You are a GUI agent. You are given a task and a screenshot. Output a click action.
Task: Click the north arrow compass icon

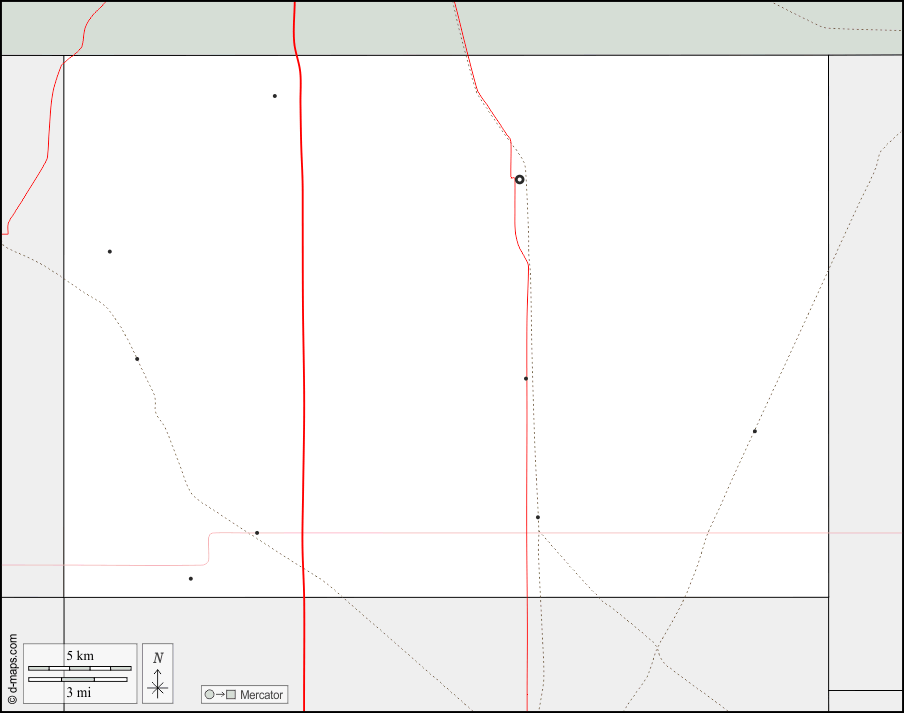tap(158, 684)
